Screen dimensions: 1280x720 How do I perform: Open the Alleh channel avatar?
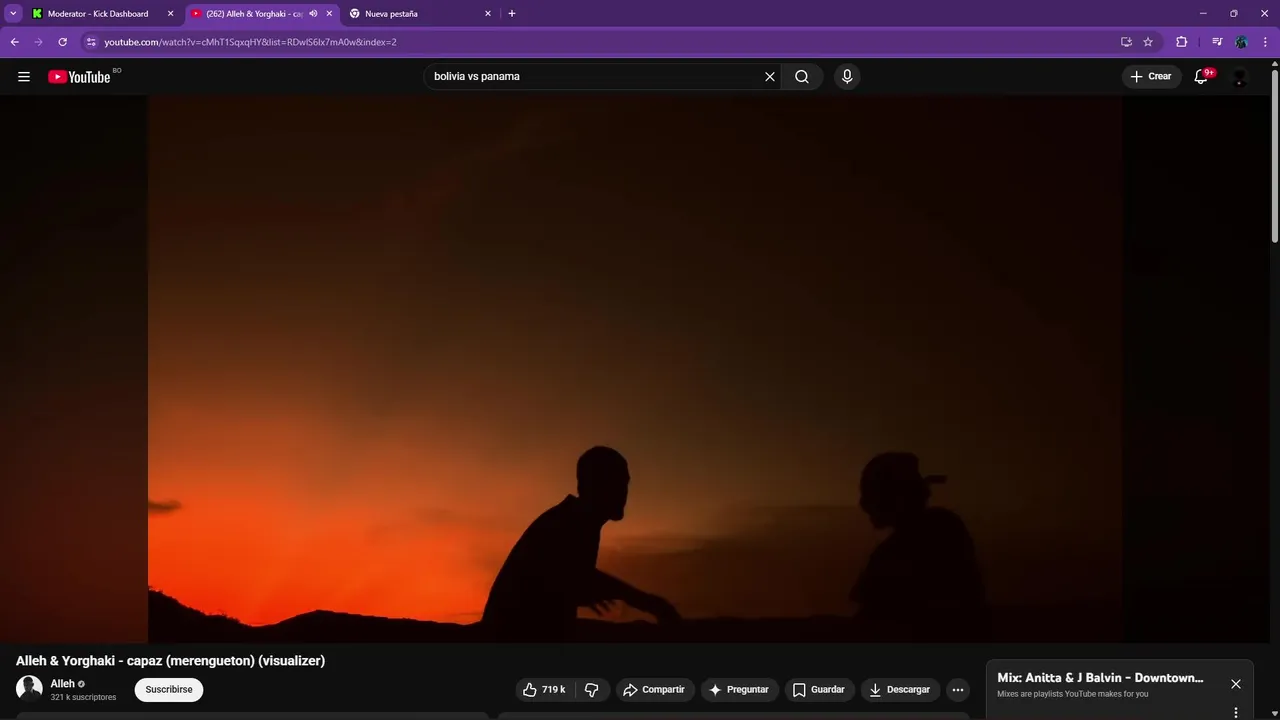(29, 689)
